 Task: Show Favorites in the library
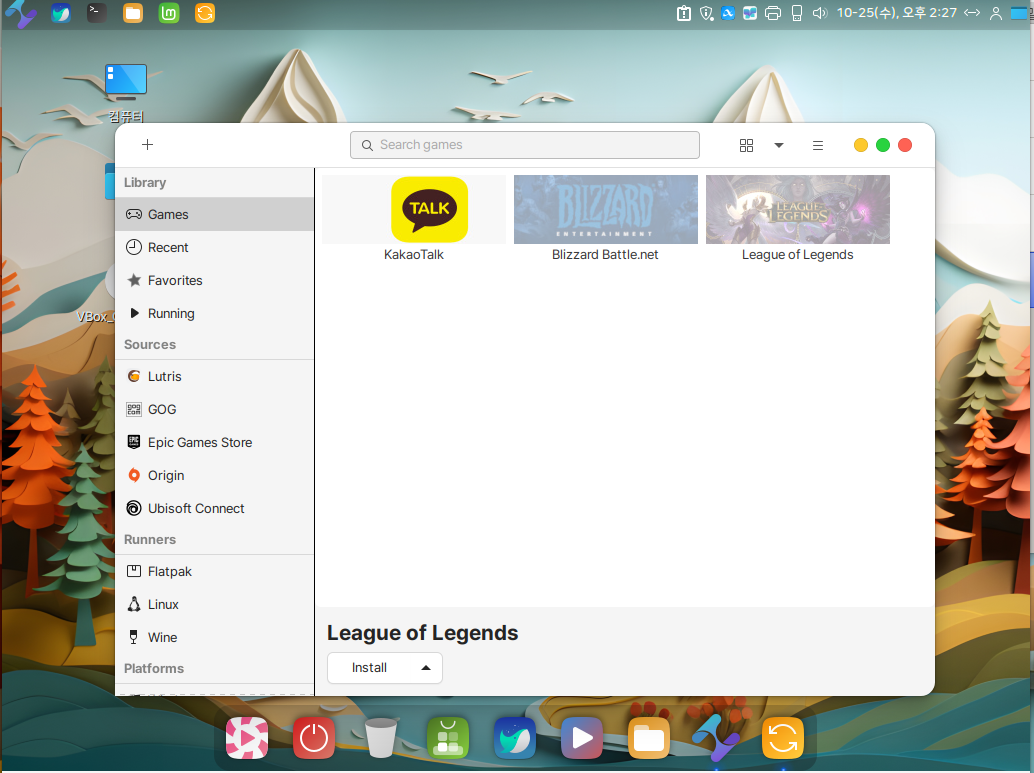click(174, 281)
